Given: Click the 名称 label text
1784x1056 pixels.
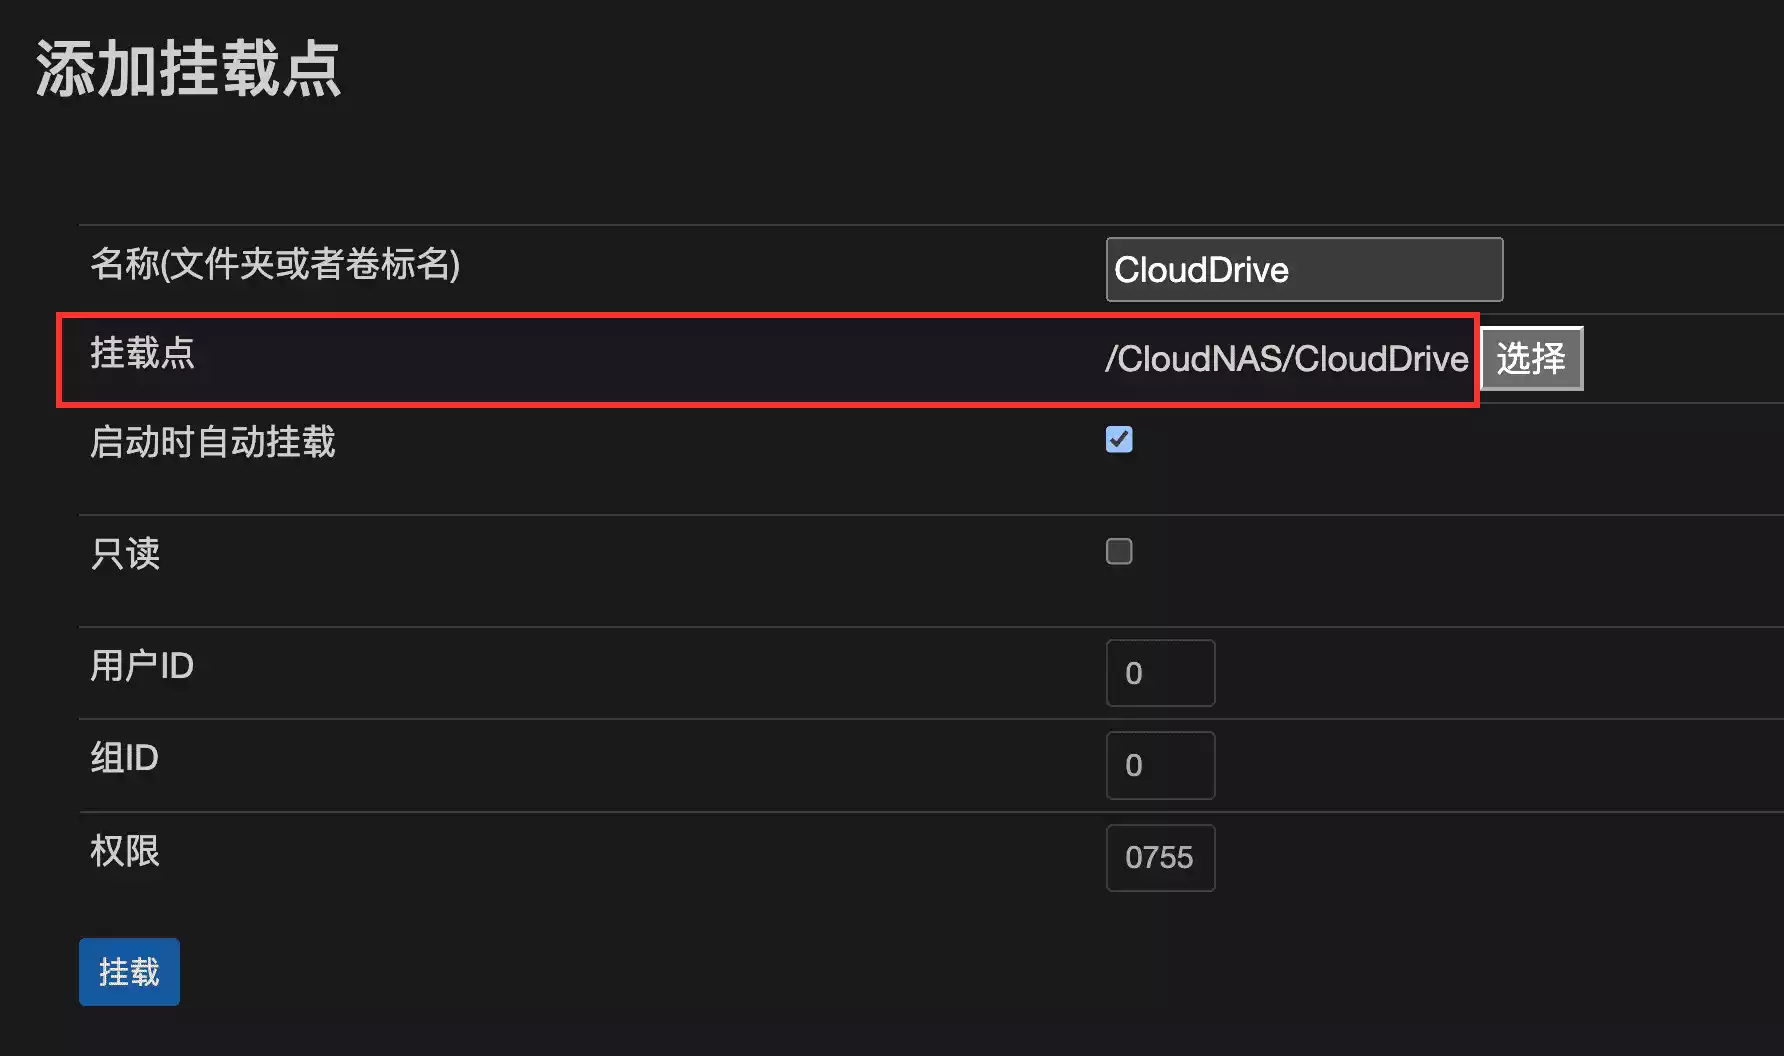Looking at the screenshot, I should (x=125, y=264).
